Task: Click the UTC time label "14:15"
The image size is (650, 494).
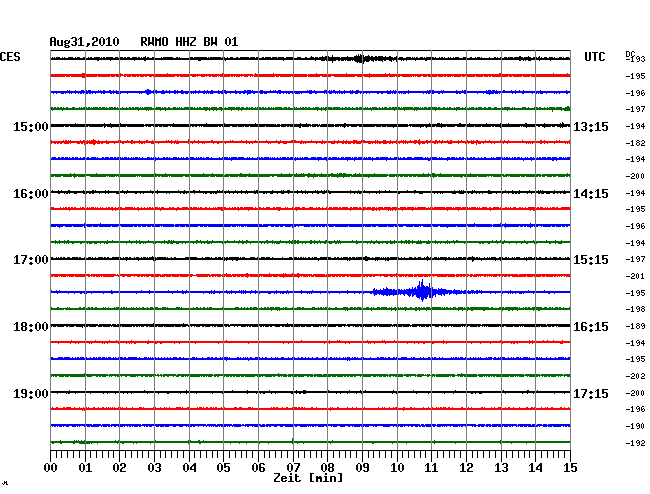Action: (x=591, y=194)
